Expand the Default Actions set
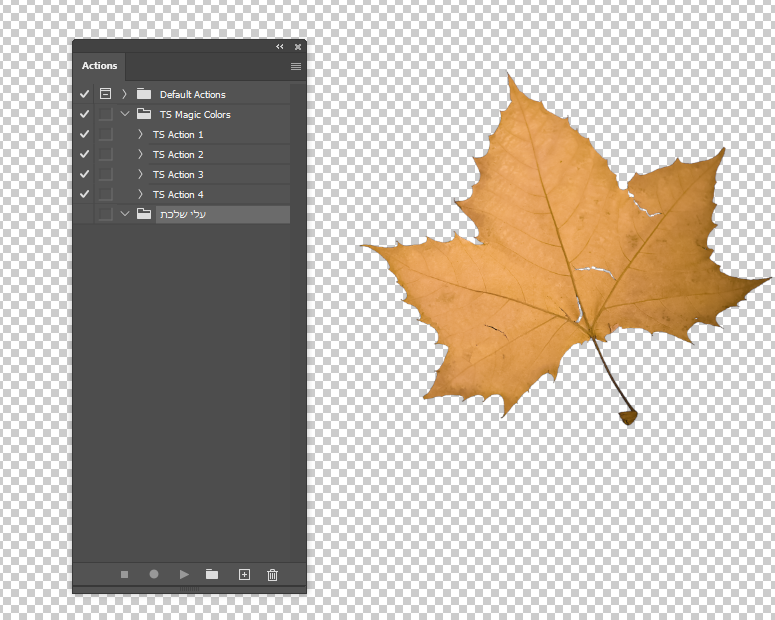The height and width of the screenshot is (620, 775). (125, 94)
